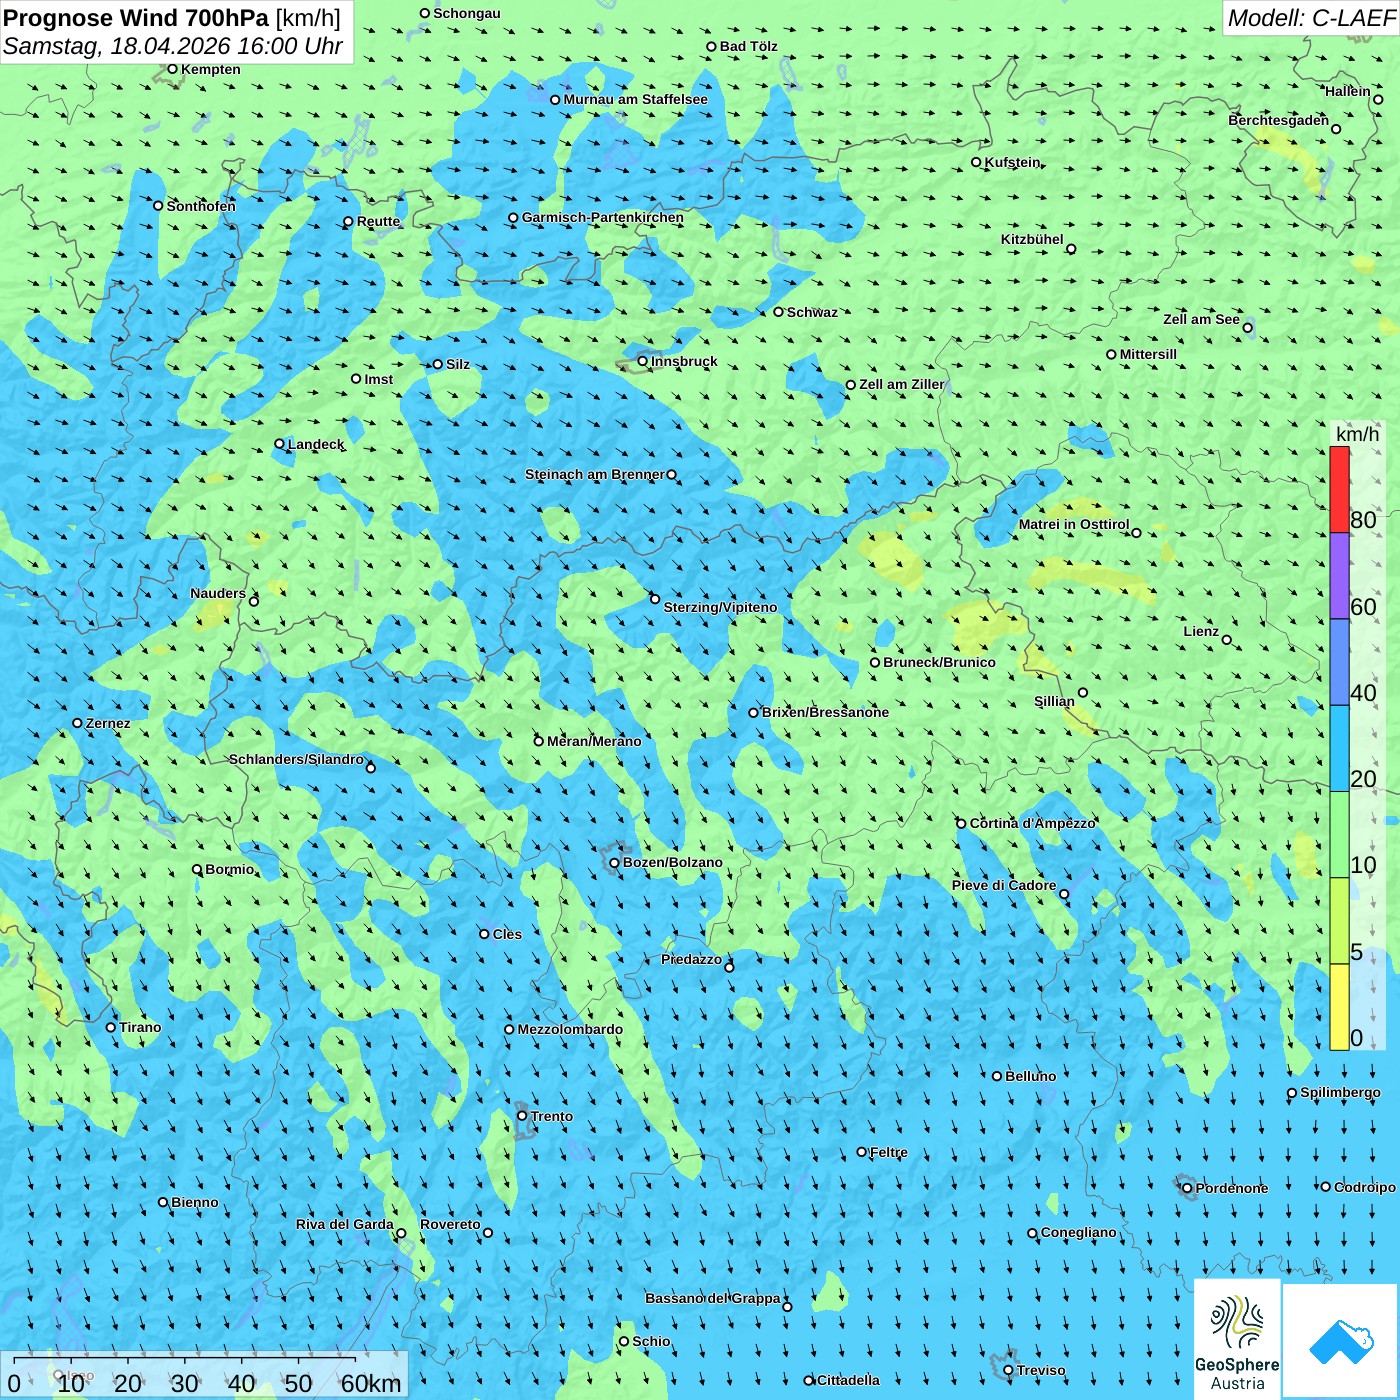1400x1400 pixels.
Task: Click the 'Bassano del Grappa' label
Action: click(x=713, y=1298)
